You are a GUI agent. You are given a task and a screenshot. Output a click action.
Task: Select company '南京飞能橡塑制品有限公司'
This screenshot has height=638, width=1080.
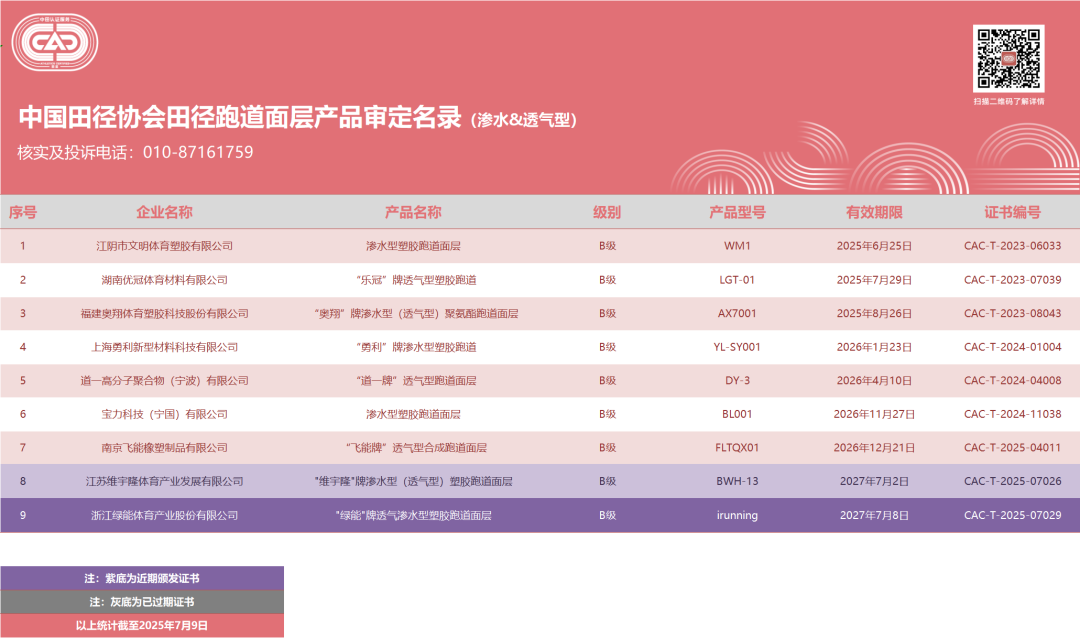164,448
